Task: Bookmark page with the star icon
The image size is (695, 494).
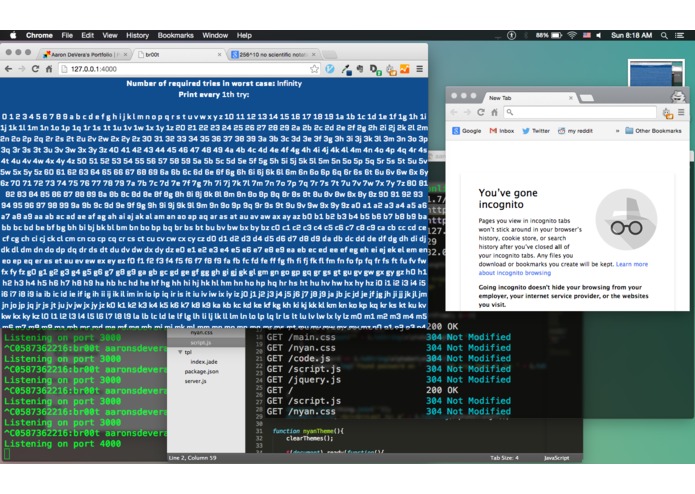Action: (x=314, y=69)
